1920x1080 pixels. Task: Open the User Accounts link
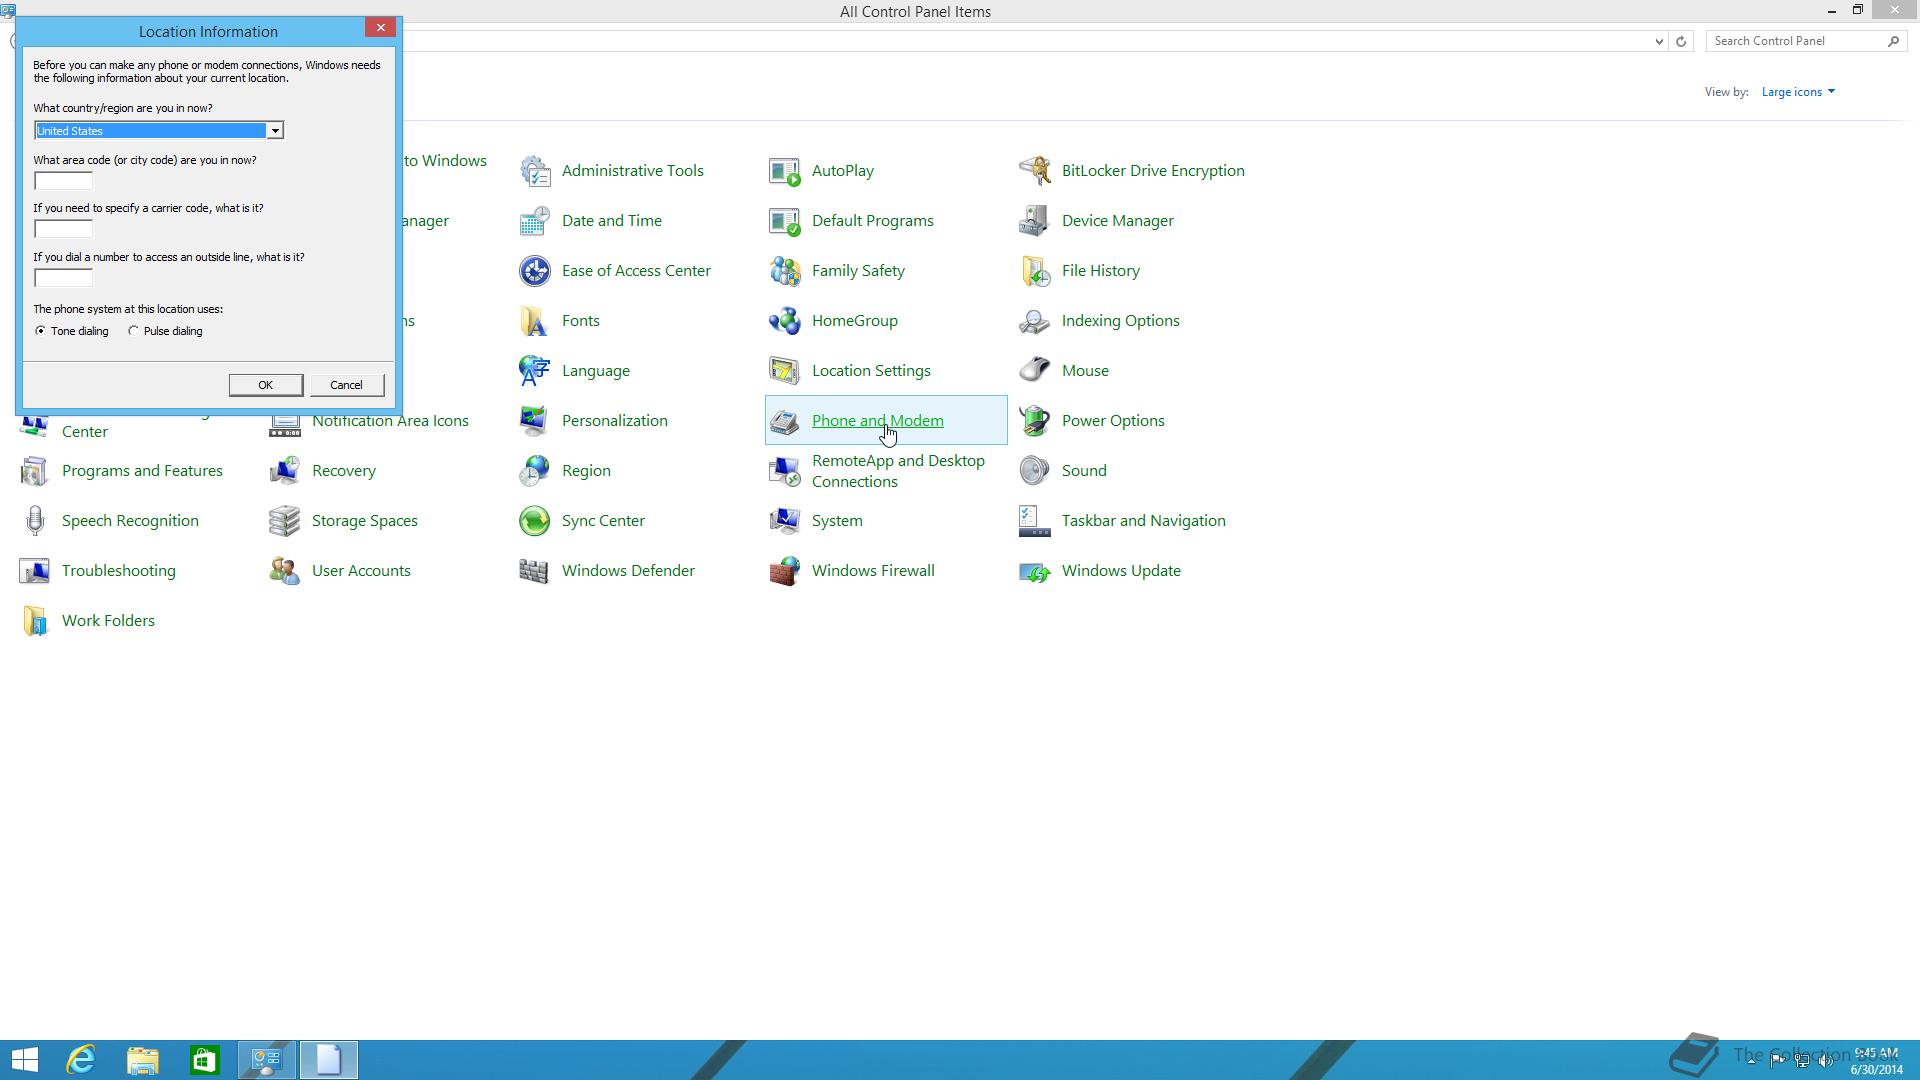[x=361, y=571]
